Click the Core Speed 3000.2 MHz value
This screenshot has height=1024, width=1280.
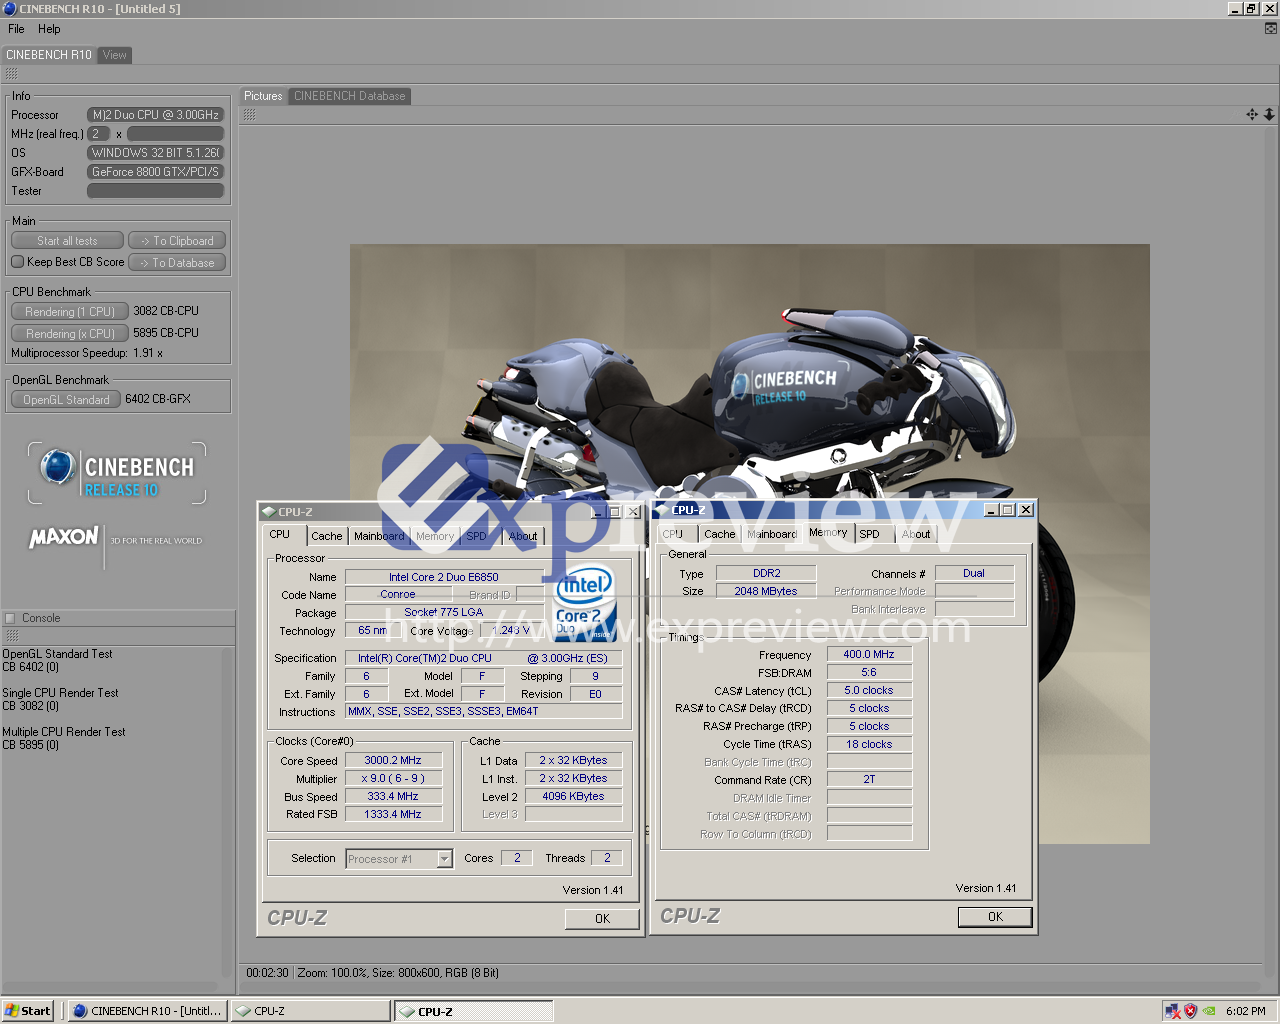pos(393,760)
